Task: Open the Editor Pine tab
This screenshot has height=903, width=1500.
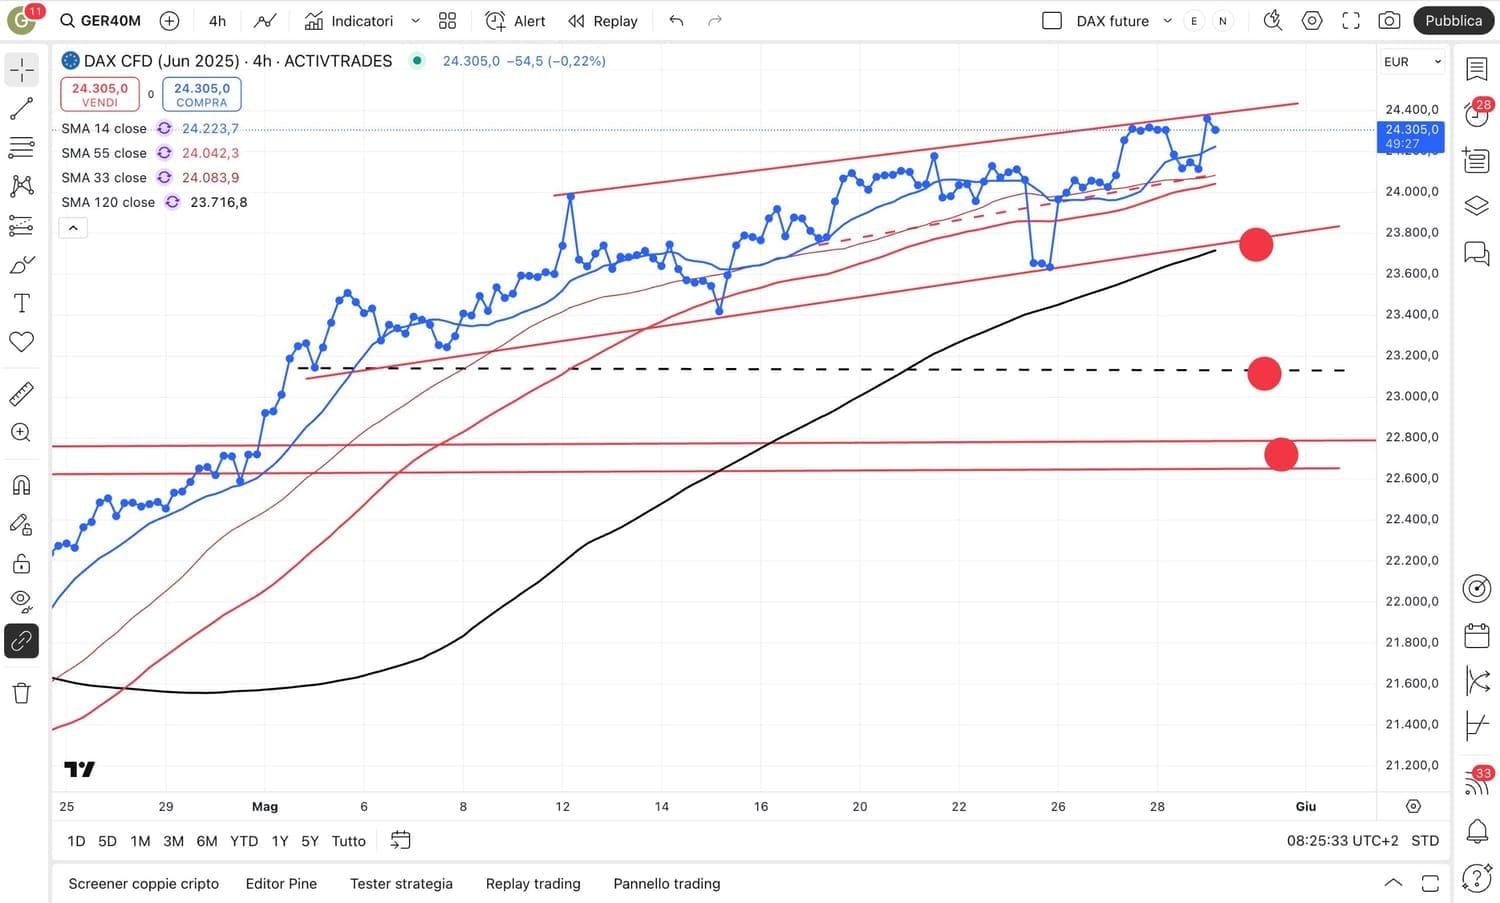Action: point(281,884)
